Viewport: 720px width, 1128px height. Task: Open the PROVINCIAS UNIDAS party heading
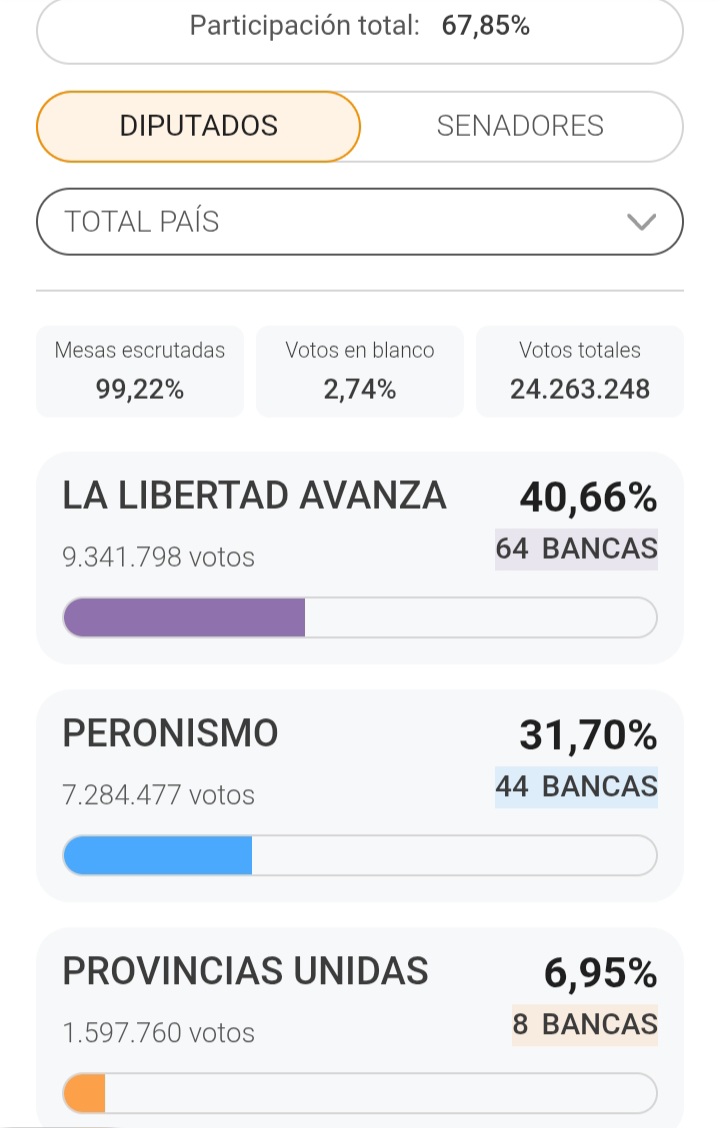245,971
